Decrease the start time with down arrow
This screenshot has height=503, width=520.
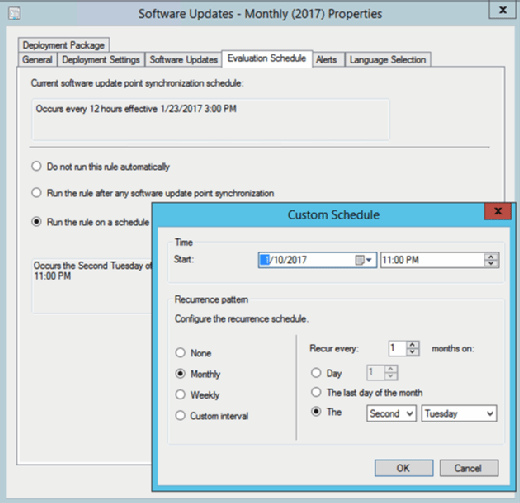pyautogui.click(x=491, y=263)
